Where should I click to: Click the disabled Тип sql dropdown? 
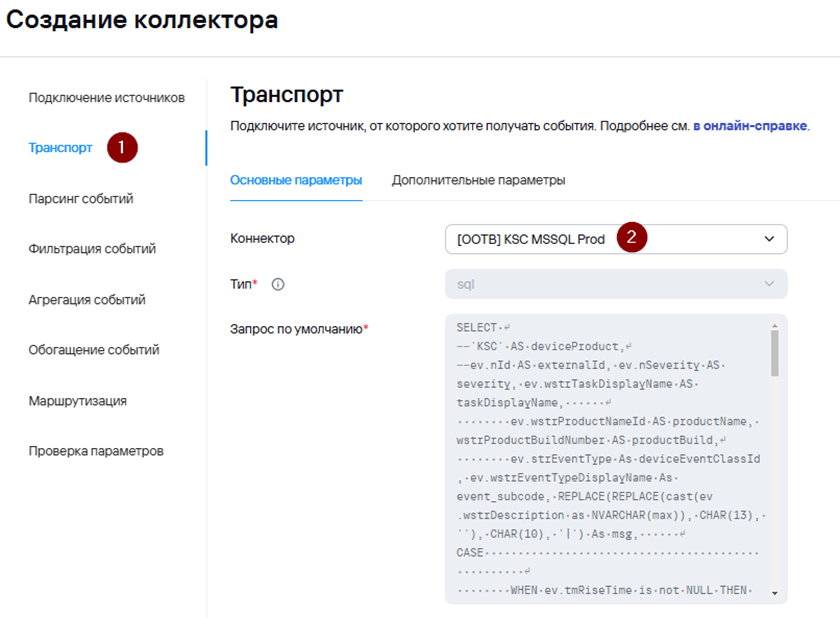616,284
